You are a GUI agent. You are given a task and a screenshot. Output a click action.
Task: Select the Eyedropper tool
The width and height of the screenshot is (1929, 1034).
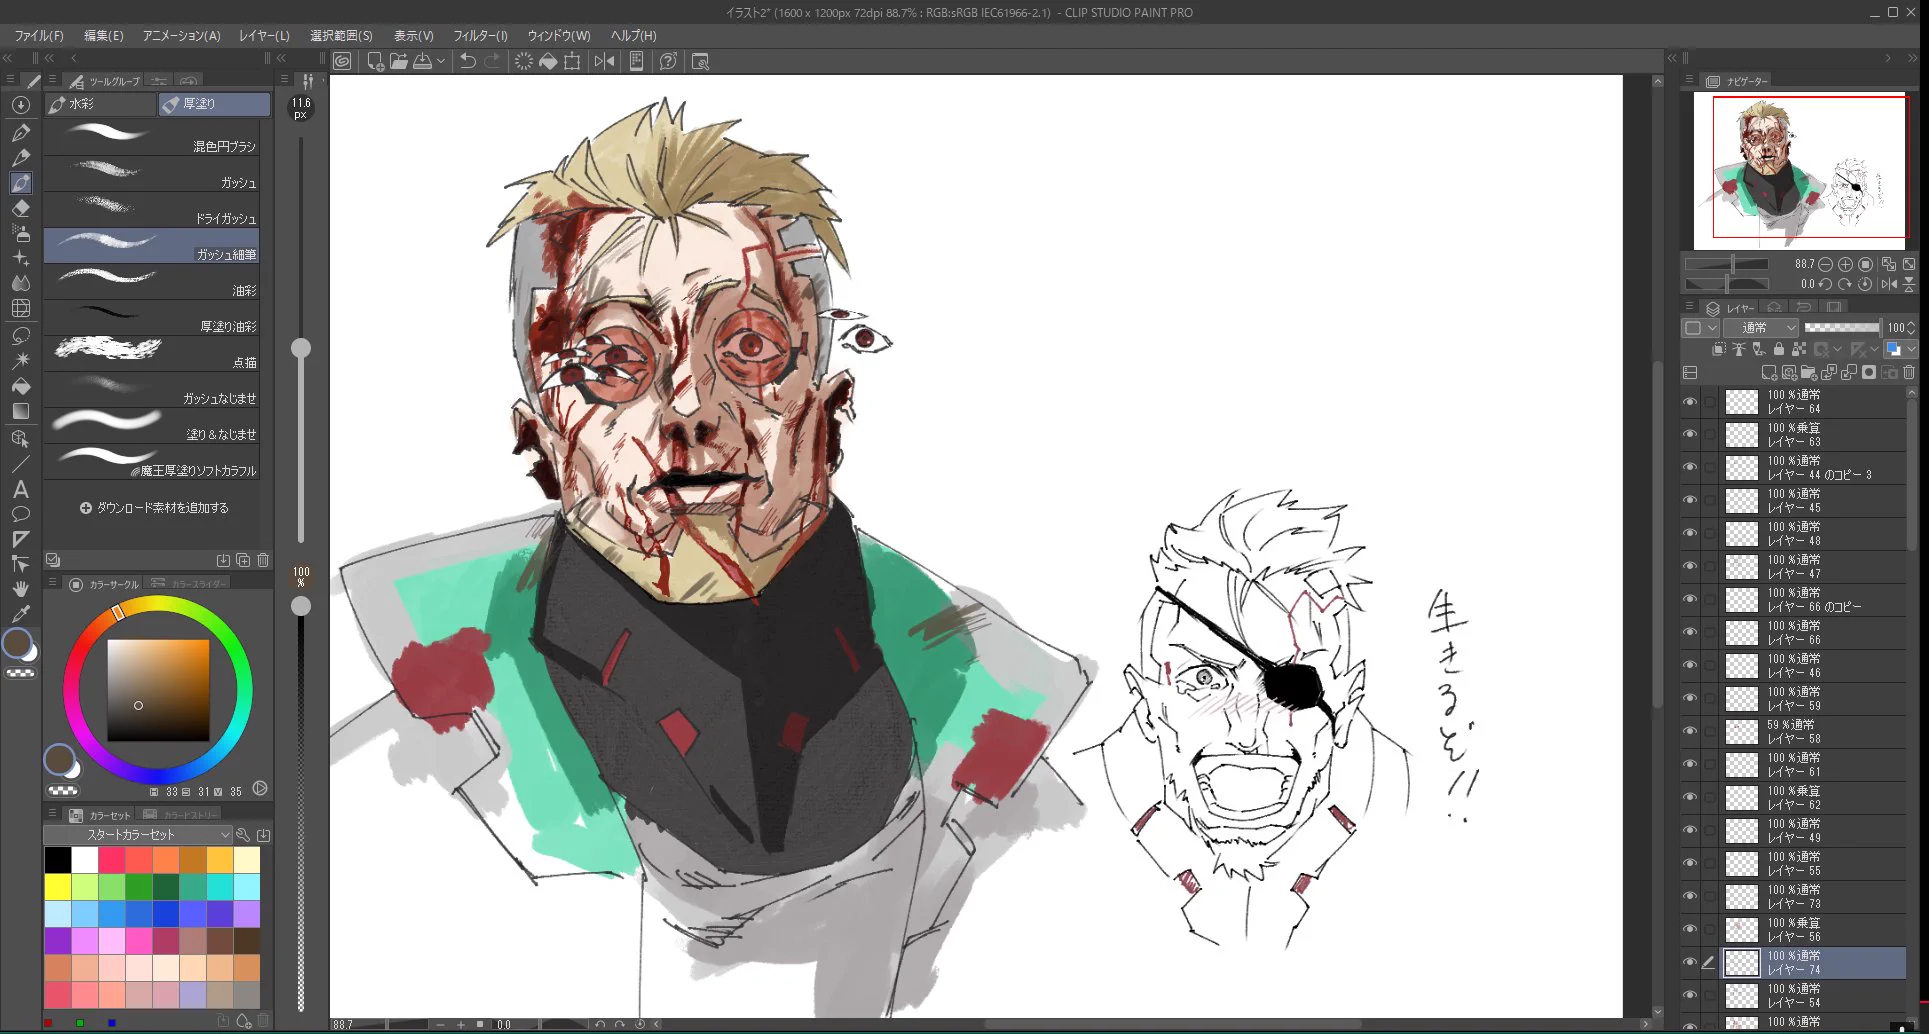coord(21,613)
